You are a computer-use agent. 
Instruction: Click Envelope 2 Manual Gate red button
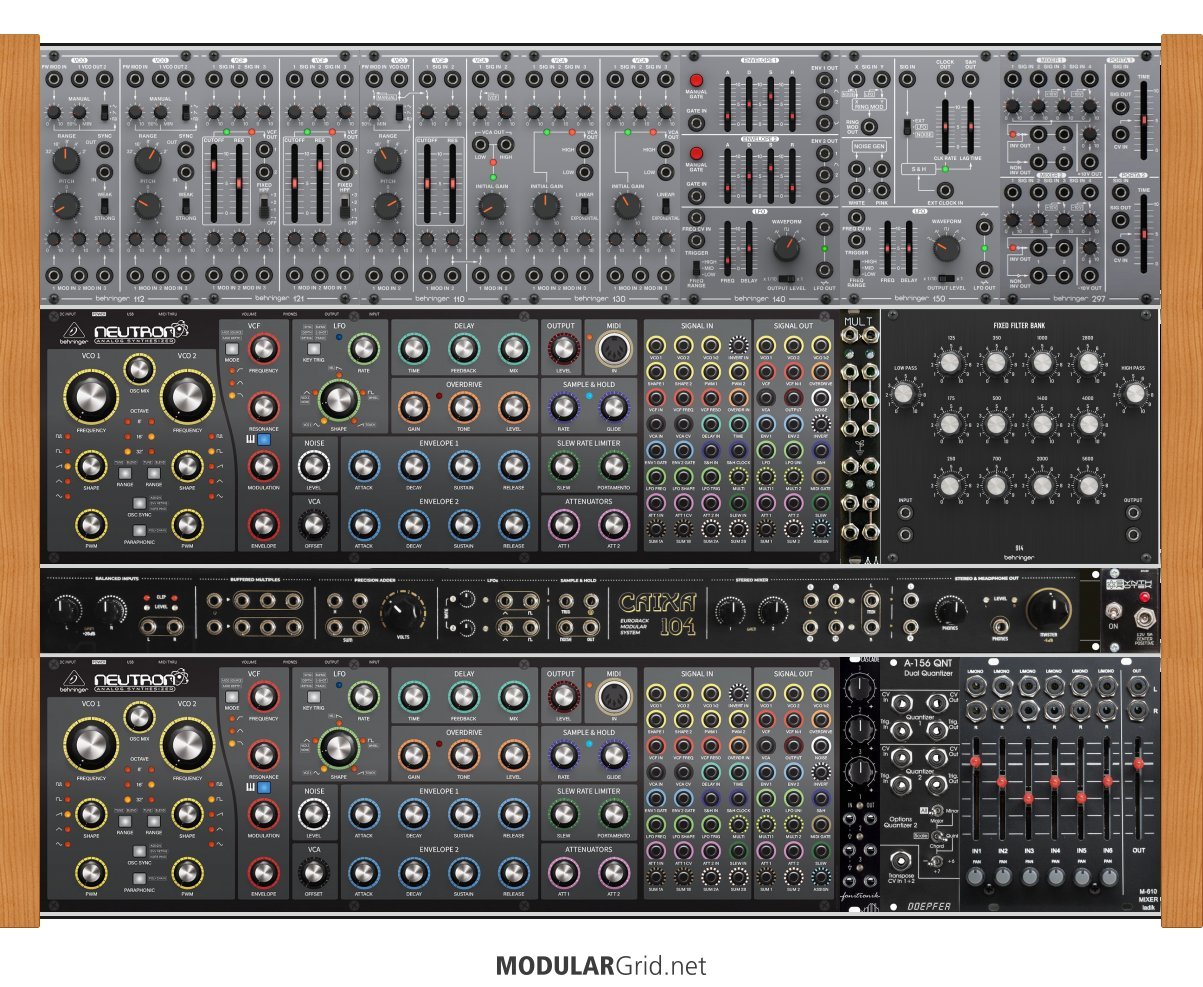(697, 152)
